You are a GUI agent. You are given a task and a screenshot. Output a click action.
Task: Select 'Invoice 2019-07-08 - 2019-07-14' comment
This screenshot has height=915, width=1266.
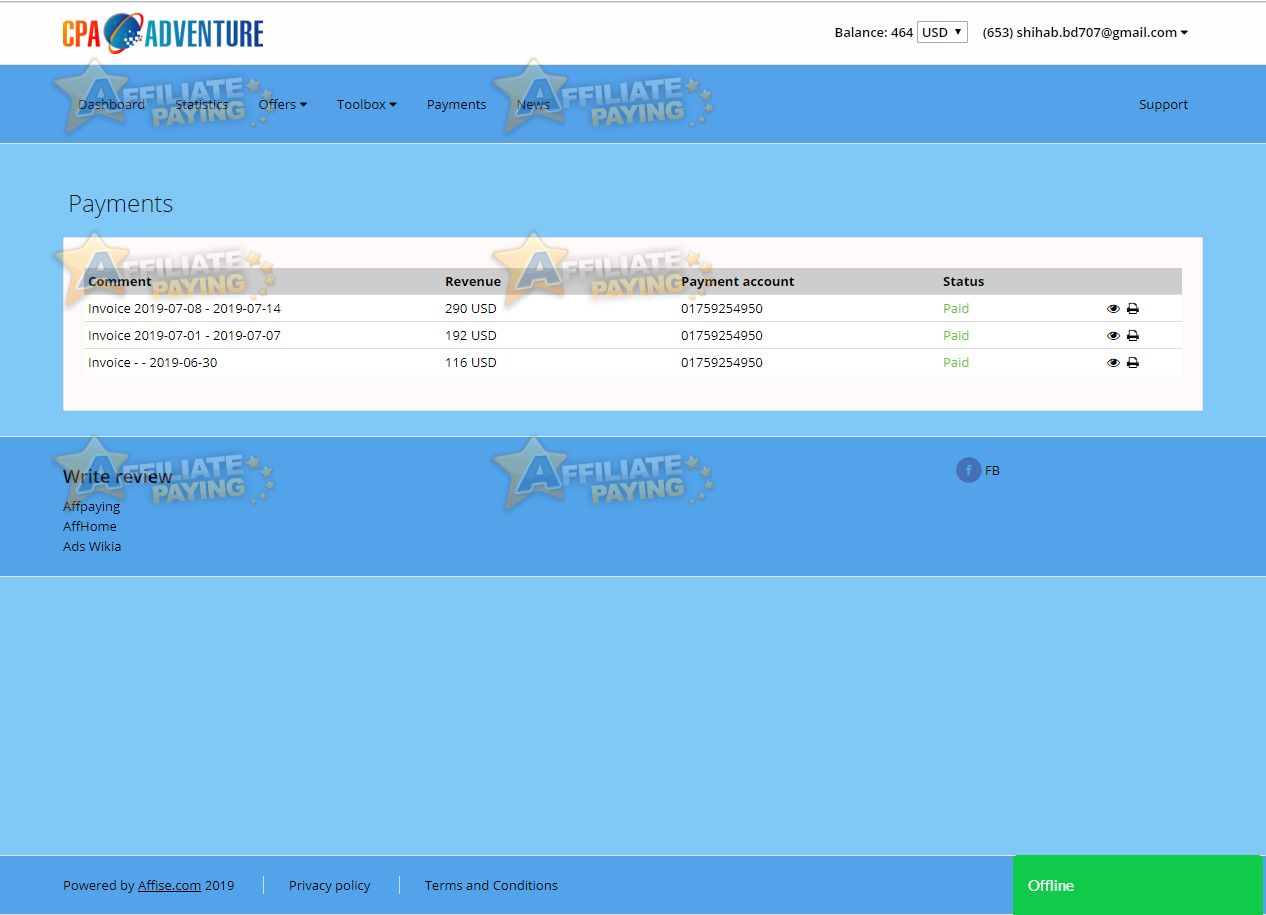tap(184, 309)
